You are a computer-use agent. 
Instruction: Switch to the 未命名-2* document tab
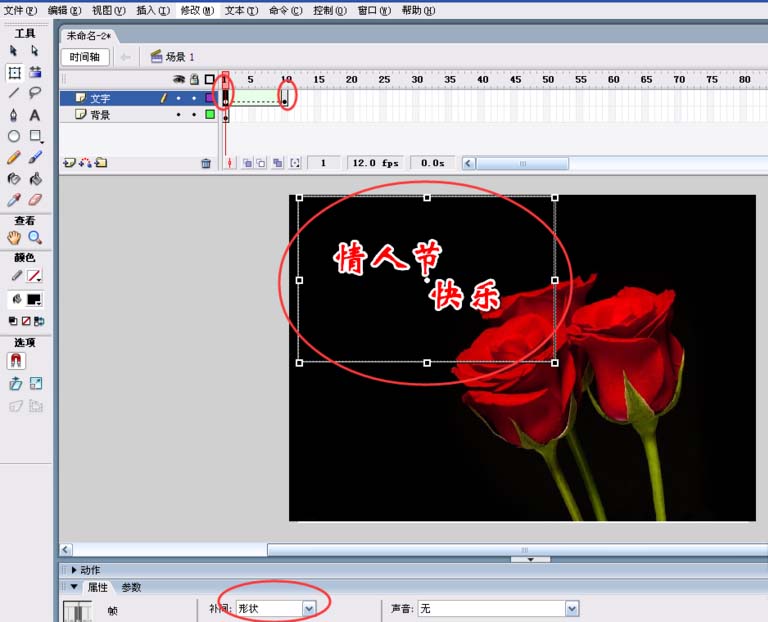[x=89, y=36]
